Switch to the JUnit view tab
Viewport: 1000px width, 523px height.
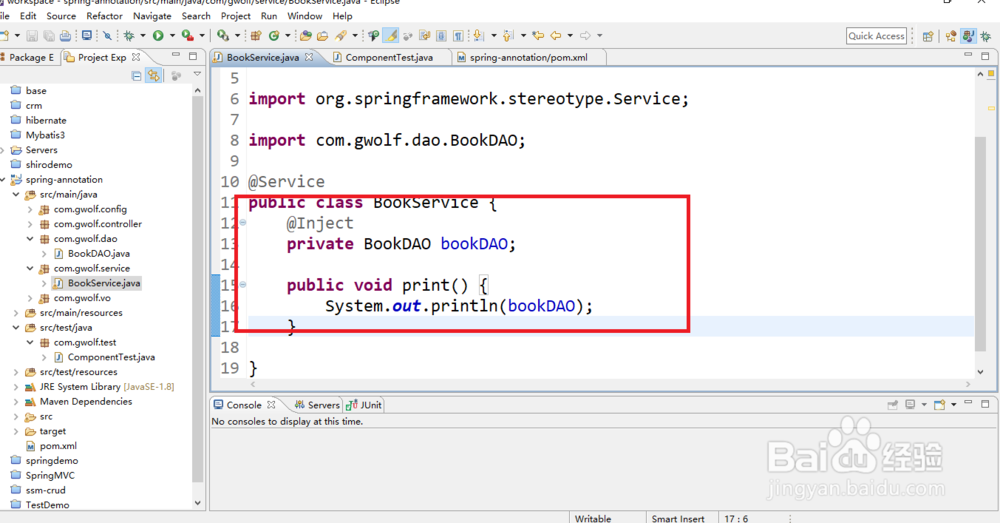tap(364, 405)
